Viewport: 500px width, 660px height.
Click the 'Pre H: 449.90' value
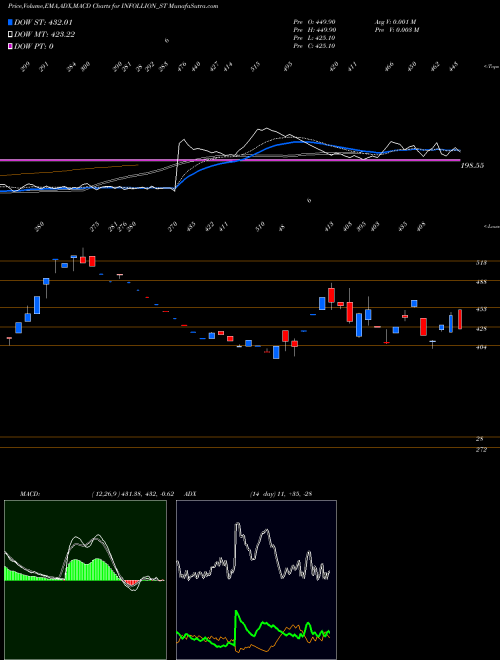click(314, 30)
